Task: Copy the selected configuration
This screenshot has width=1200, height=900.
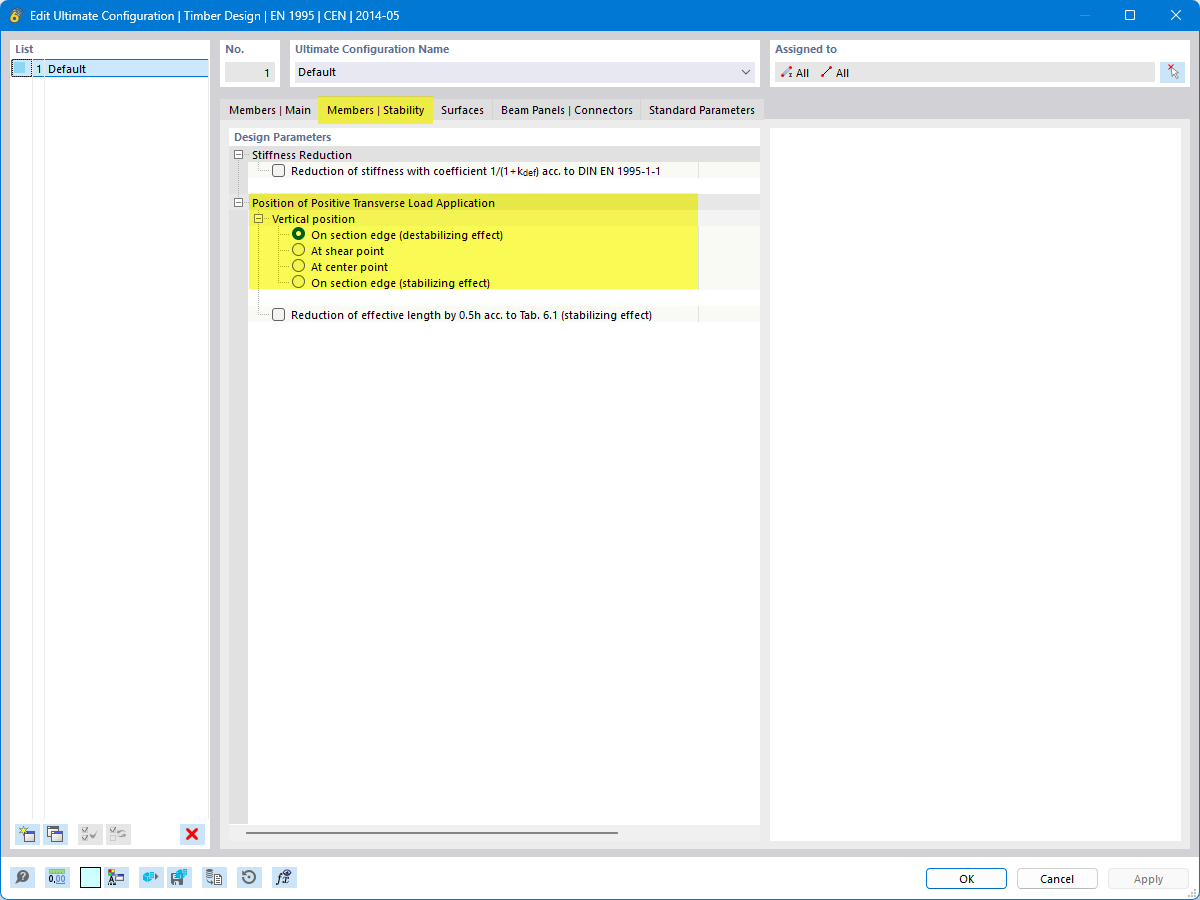Action: [x=55, y=834]
